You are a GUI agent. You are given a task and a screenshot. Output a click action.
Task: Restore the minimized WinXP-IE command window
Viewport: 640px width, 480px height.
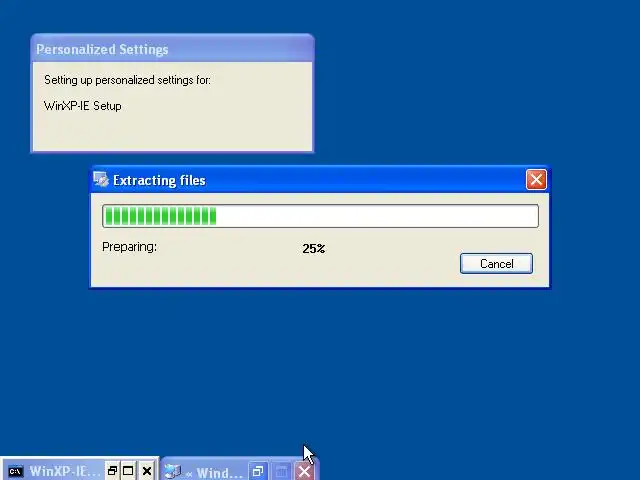[x=112, y=471]
